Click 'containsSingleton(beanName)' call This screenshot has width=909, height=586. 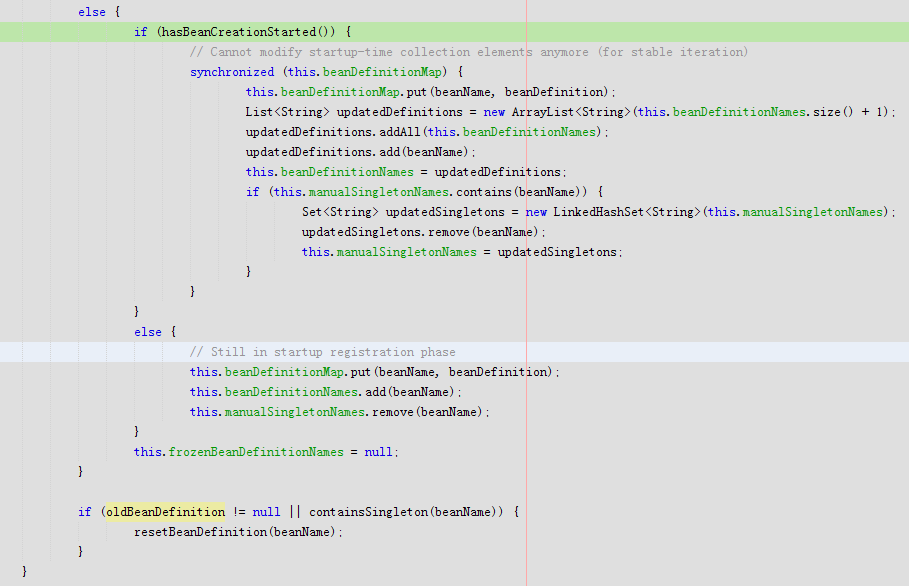click(x=403, y=512)
